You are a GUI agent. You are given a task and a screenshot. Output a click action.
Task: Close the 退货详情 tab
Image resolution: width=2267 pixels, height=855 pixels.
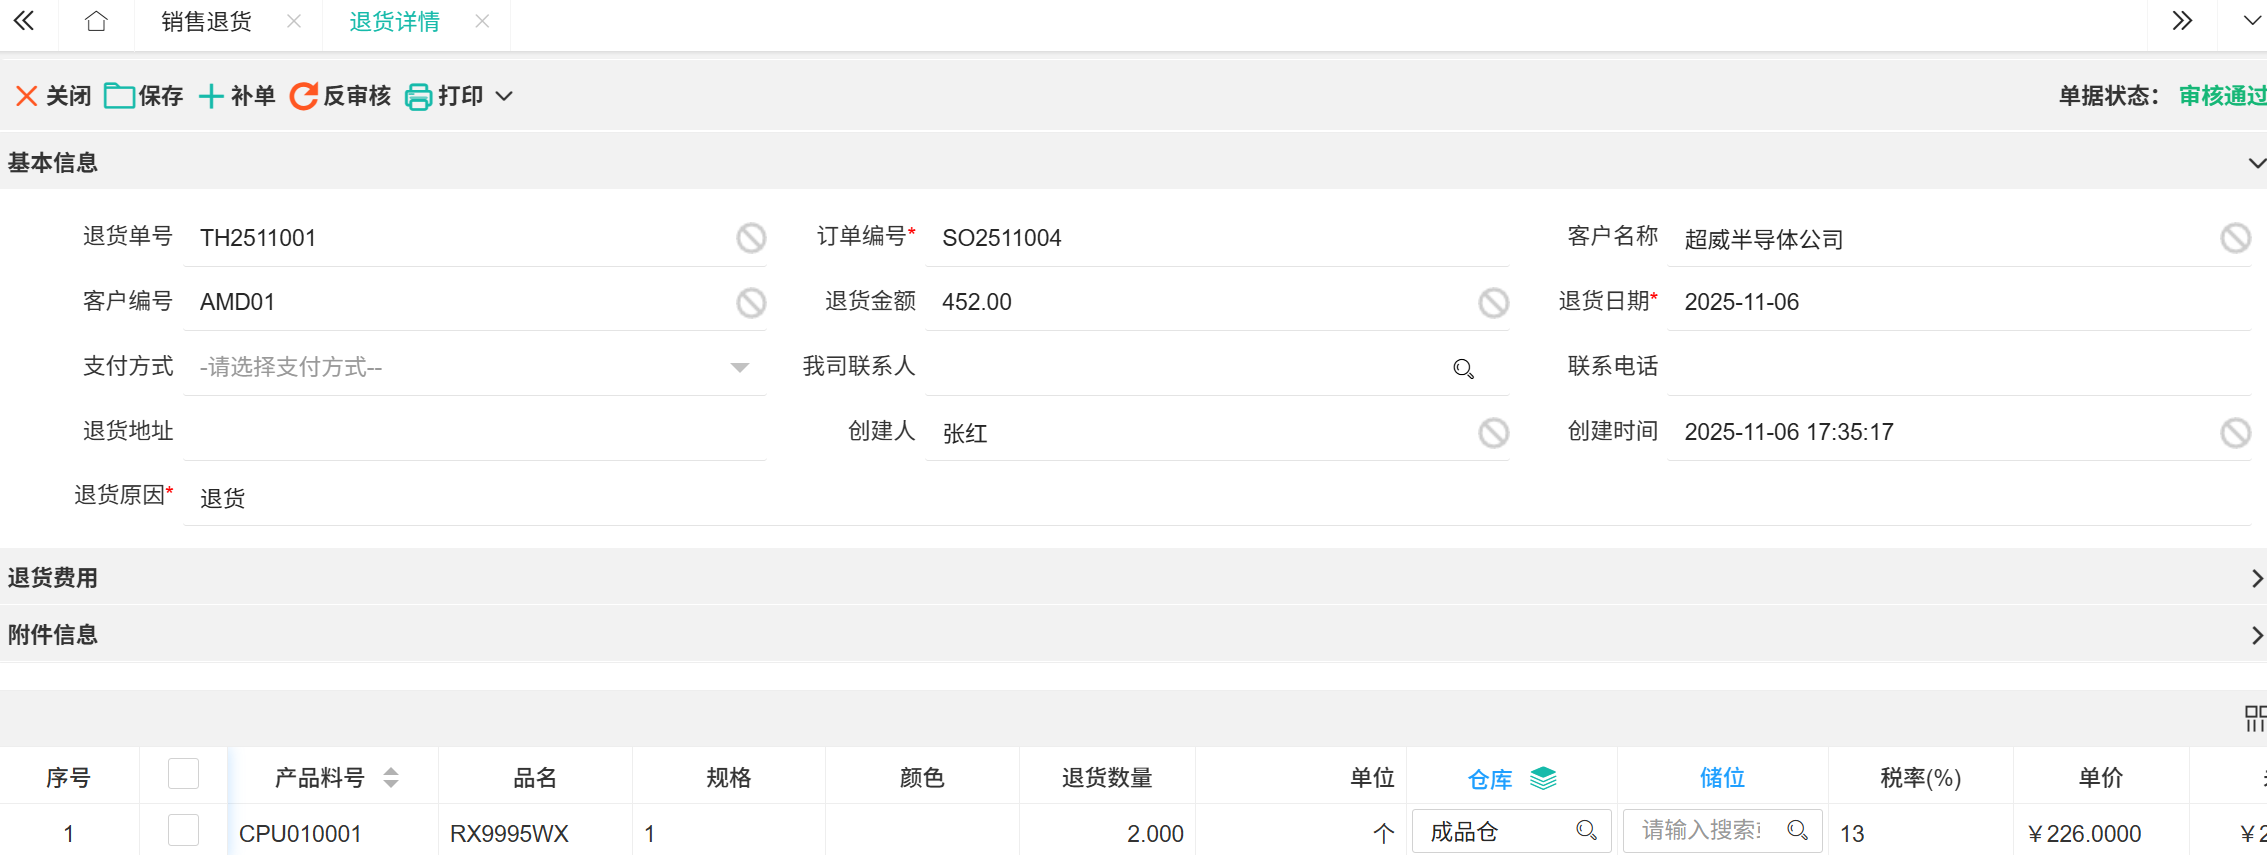click(482, 21)
